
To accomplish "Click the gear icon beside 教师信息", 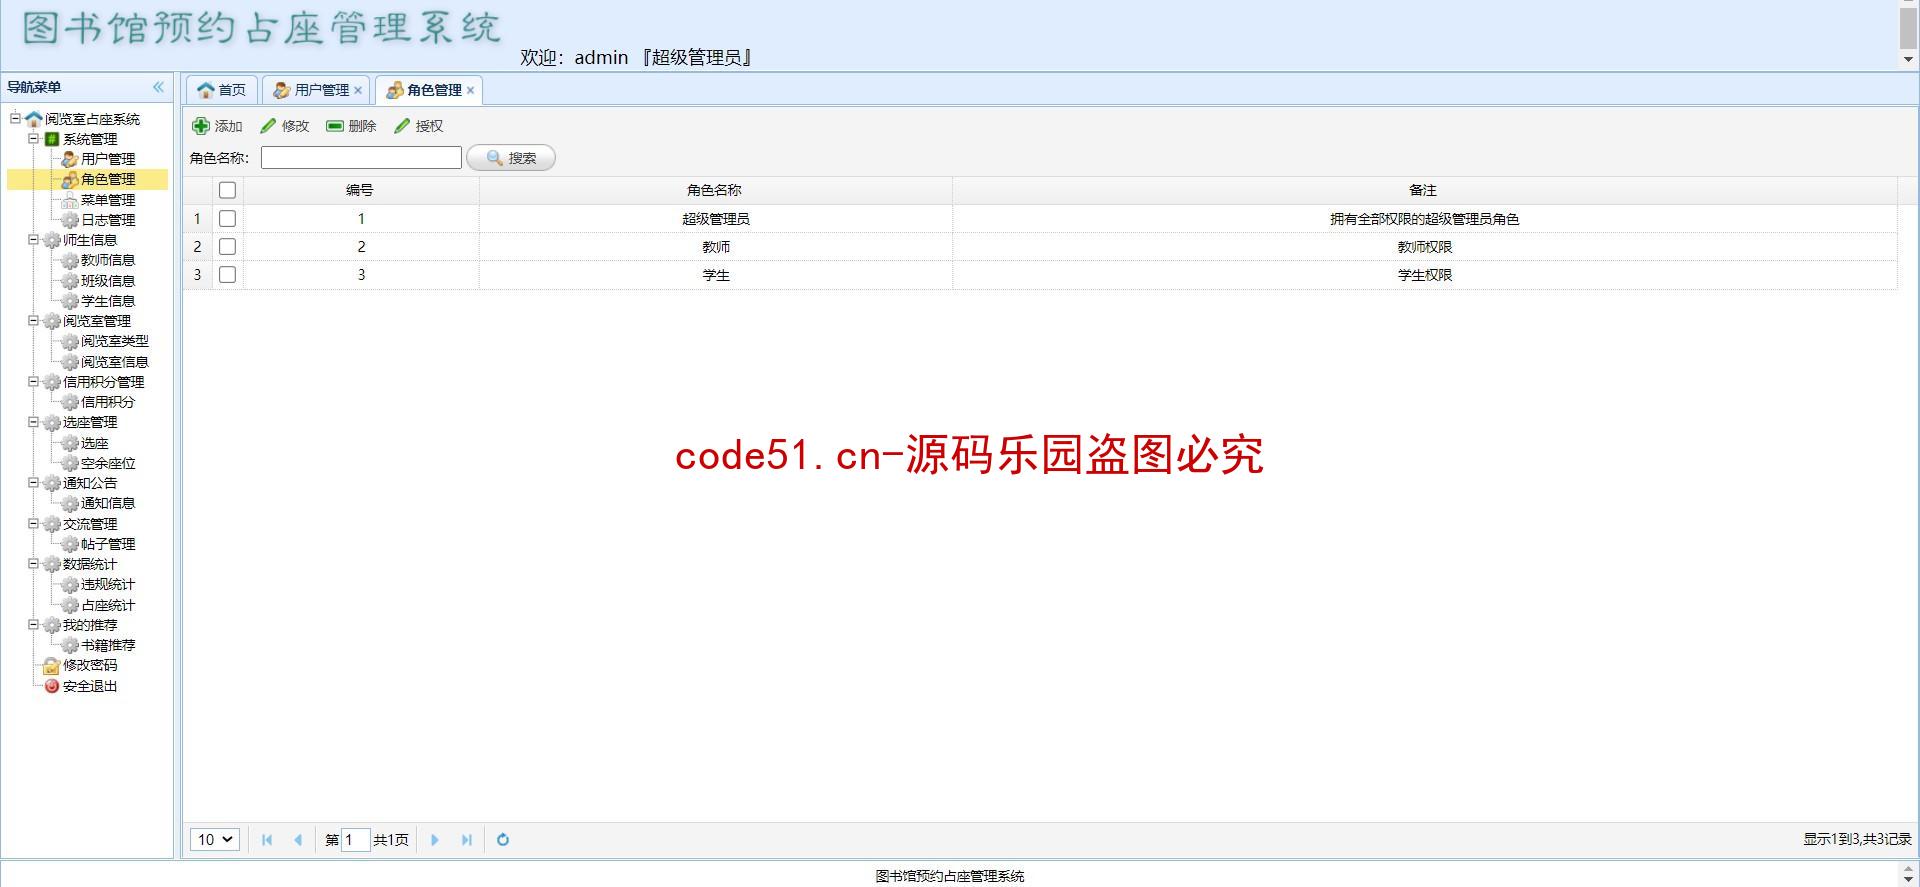I will 70,261.
